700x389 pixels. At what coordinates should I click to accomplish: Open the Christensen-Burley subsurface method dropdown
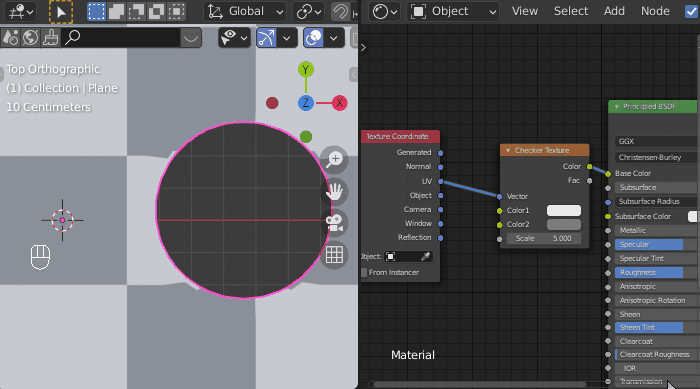(655, 157)
